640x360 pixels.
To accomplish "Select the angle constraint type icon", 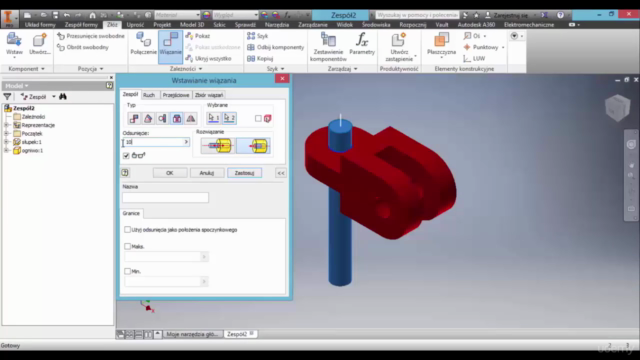I will point(148,118).
